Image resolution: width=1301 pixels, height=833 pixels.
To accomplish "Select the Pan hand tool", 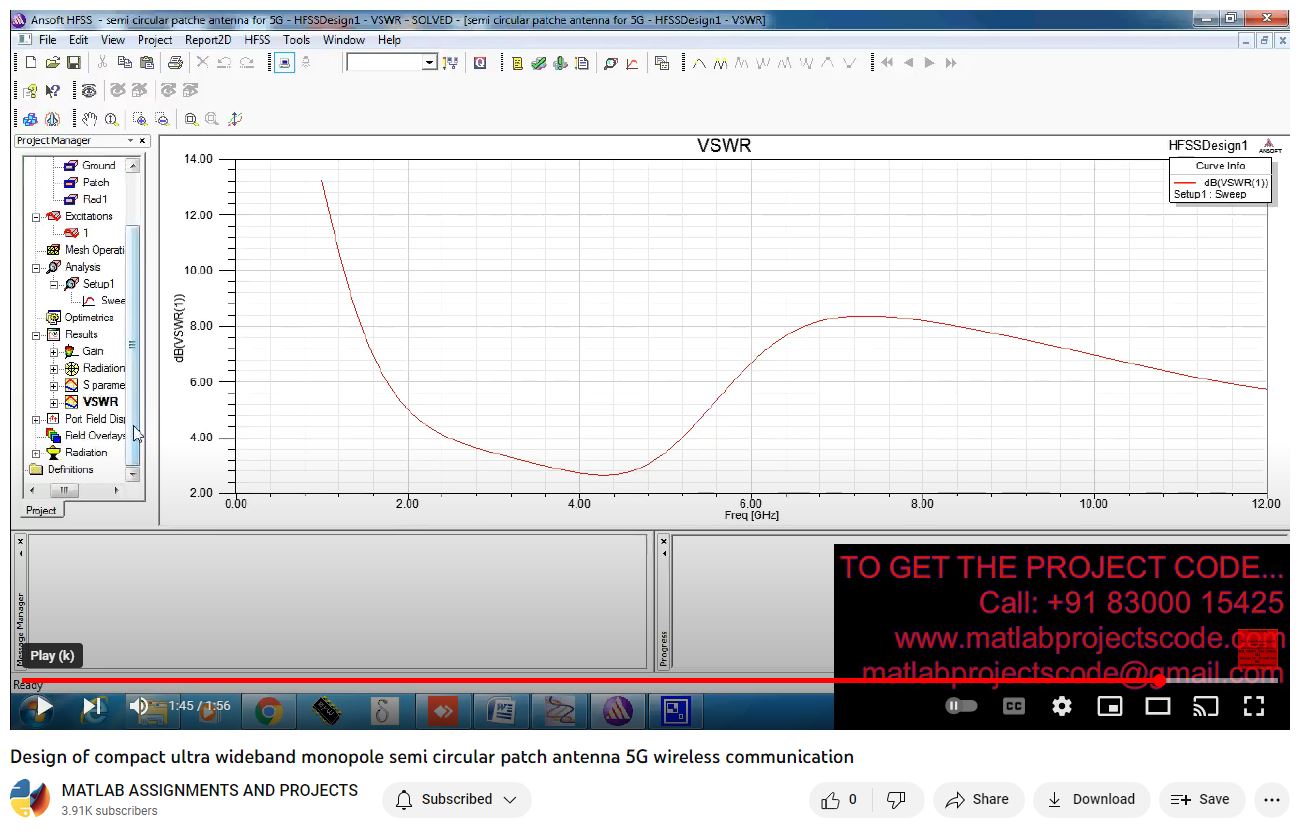I will tap(90, 119).
